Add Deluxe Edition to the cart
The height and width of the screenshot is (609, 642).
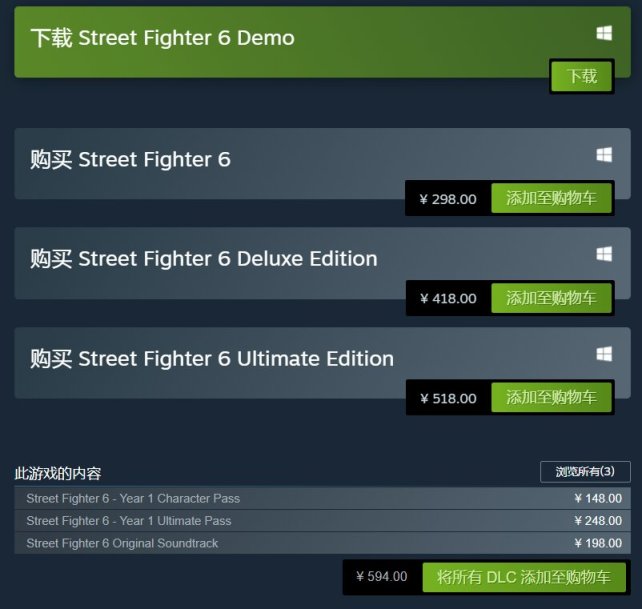[551, 298]
